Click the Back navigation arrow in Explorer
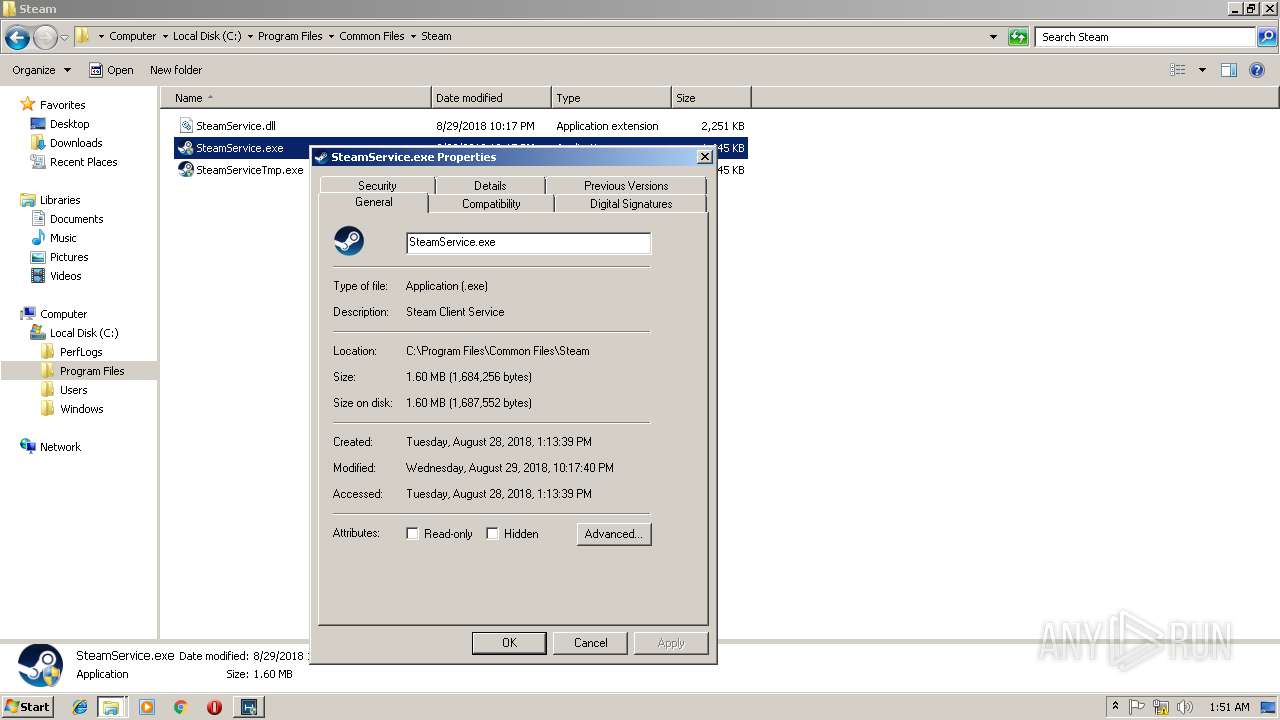This screenshot has height=720, width=1280. (x=17, y=37)
